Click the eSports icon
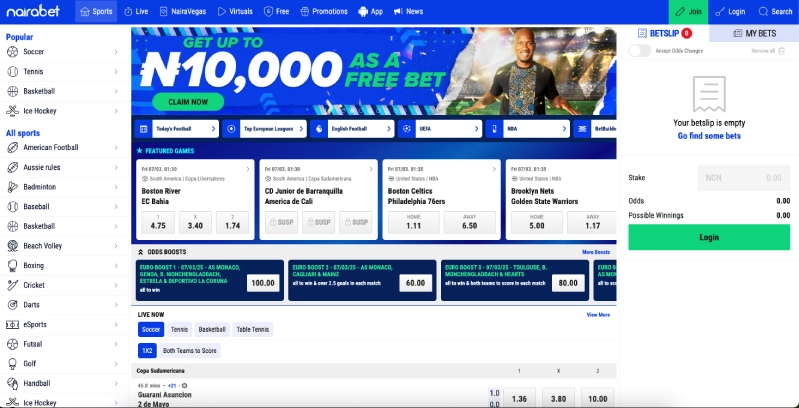 (13, 324)
